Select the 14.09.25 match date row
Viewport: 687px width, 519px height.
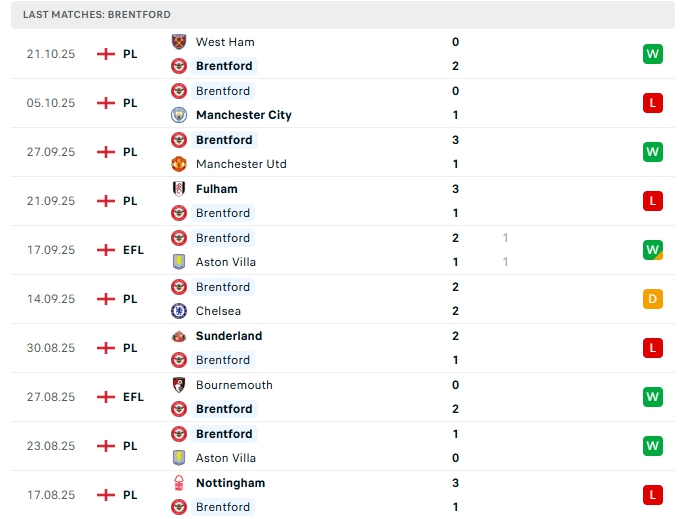51,299
